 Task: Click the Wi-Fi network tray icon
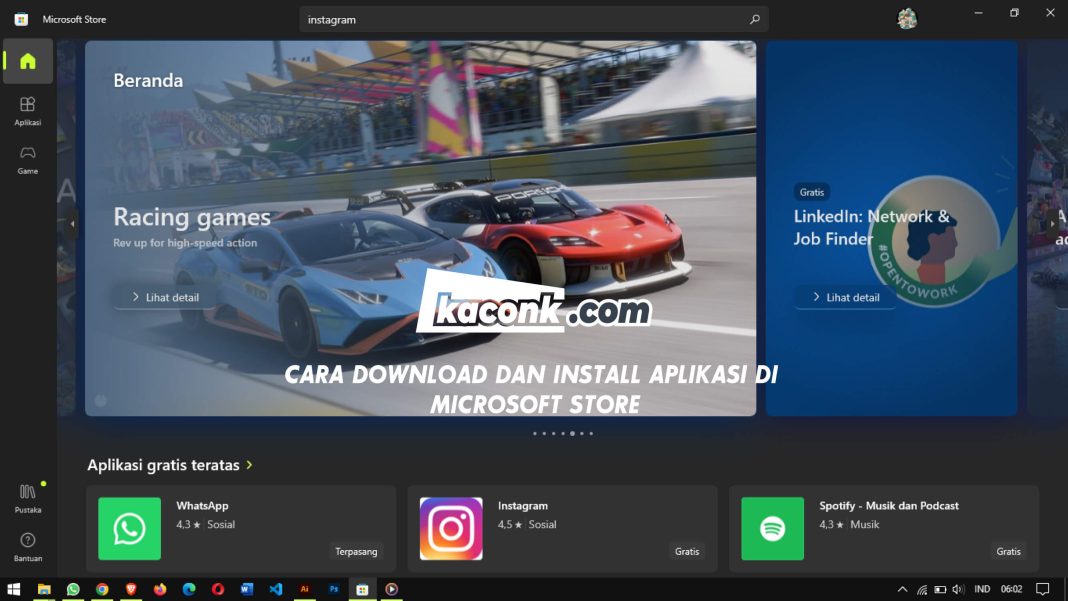coord(922,589)
